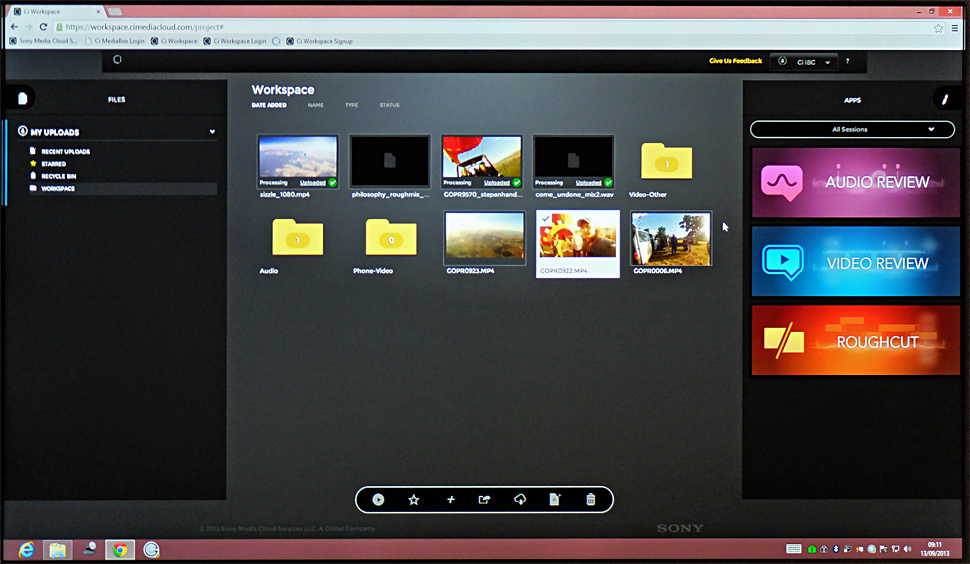
Task: Uncheck the selected GOPR0922.MP4 checkmark
Action: point(543,217)
